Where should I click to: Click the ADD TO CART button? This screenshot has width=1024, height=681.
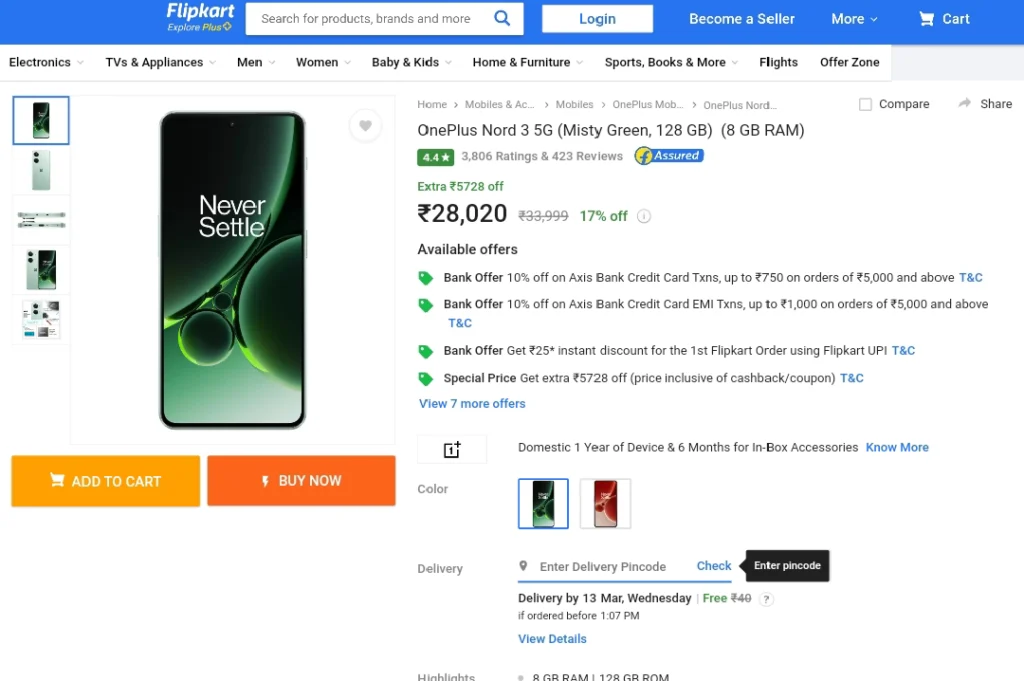[x=106, y=481]
